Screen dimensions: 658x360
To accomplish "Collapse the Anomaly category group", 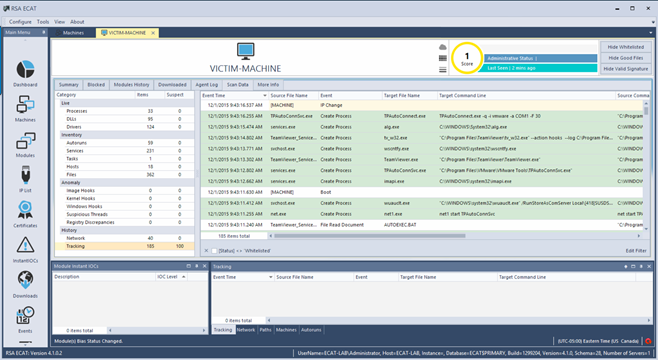I will (70, 183).
